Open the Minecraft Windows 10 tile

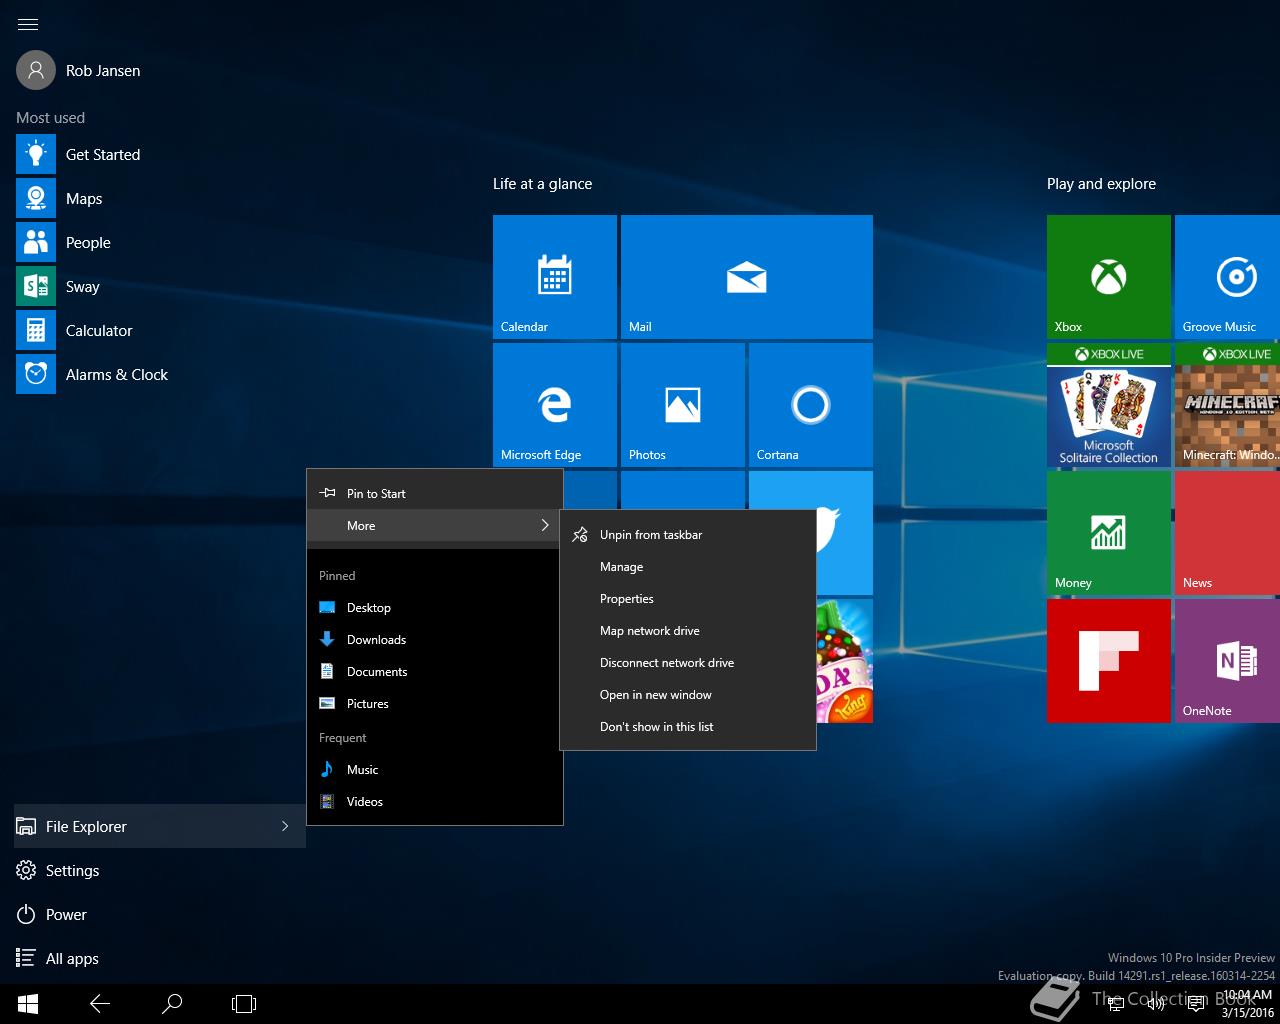point(1228,405)
